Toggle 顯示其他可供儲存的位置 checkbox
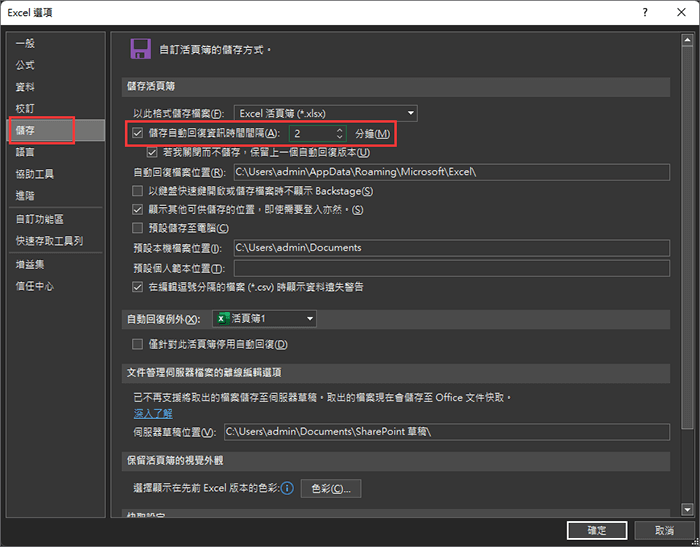 pyautogui.click(x=138, y=209)
